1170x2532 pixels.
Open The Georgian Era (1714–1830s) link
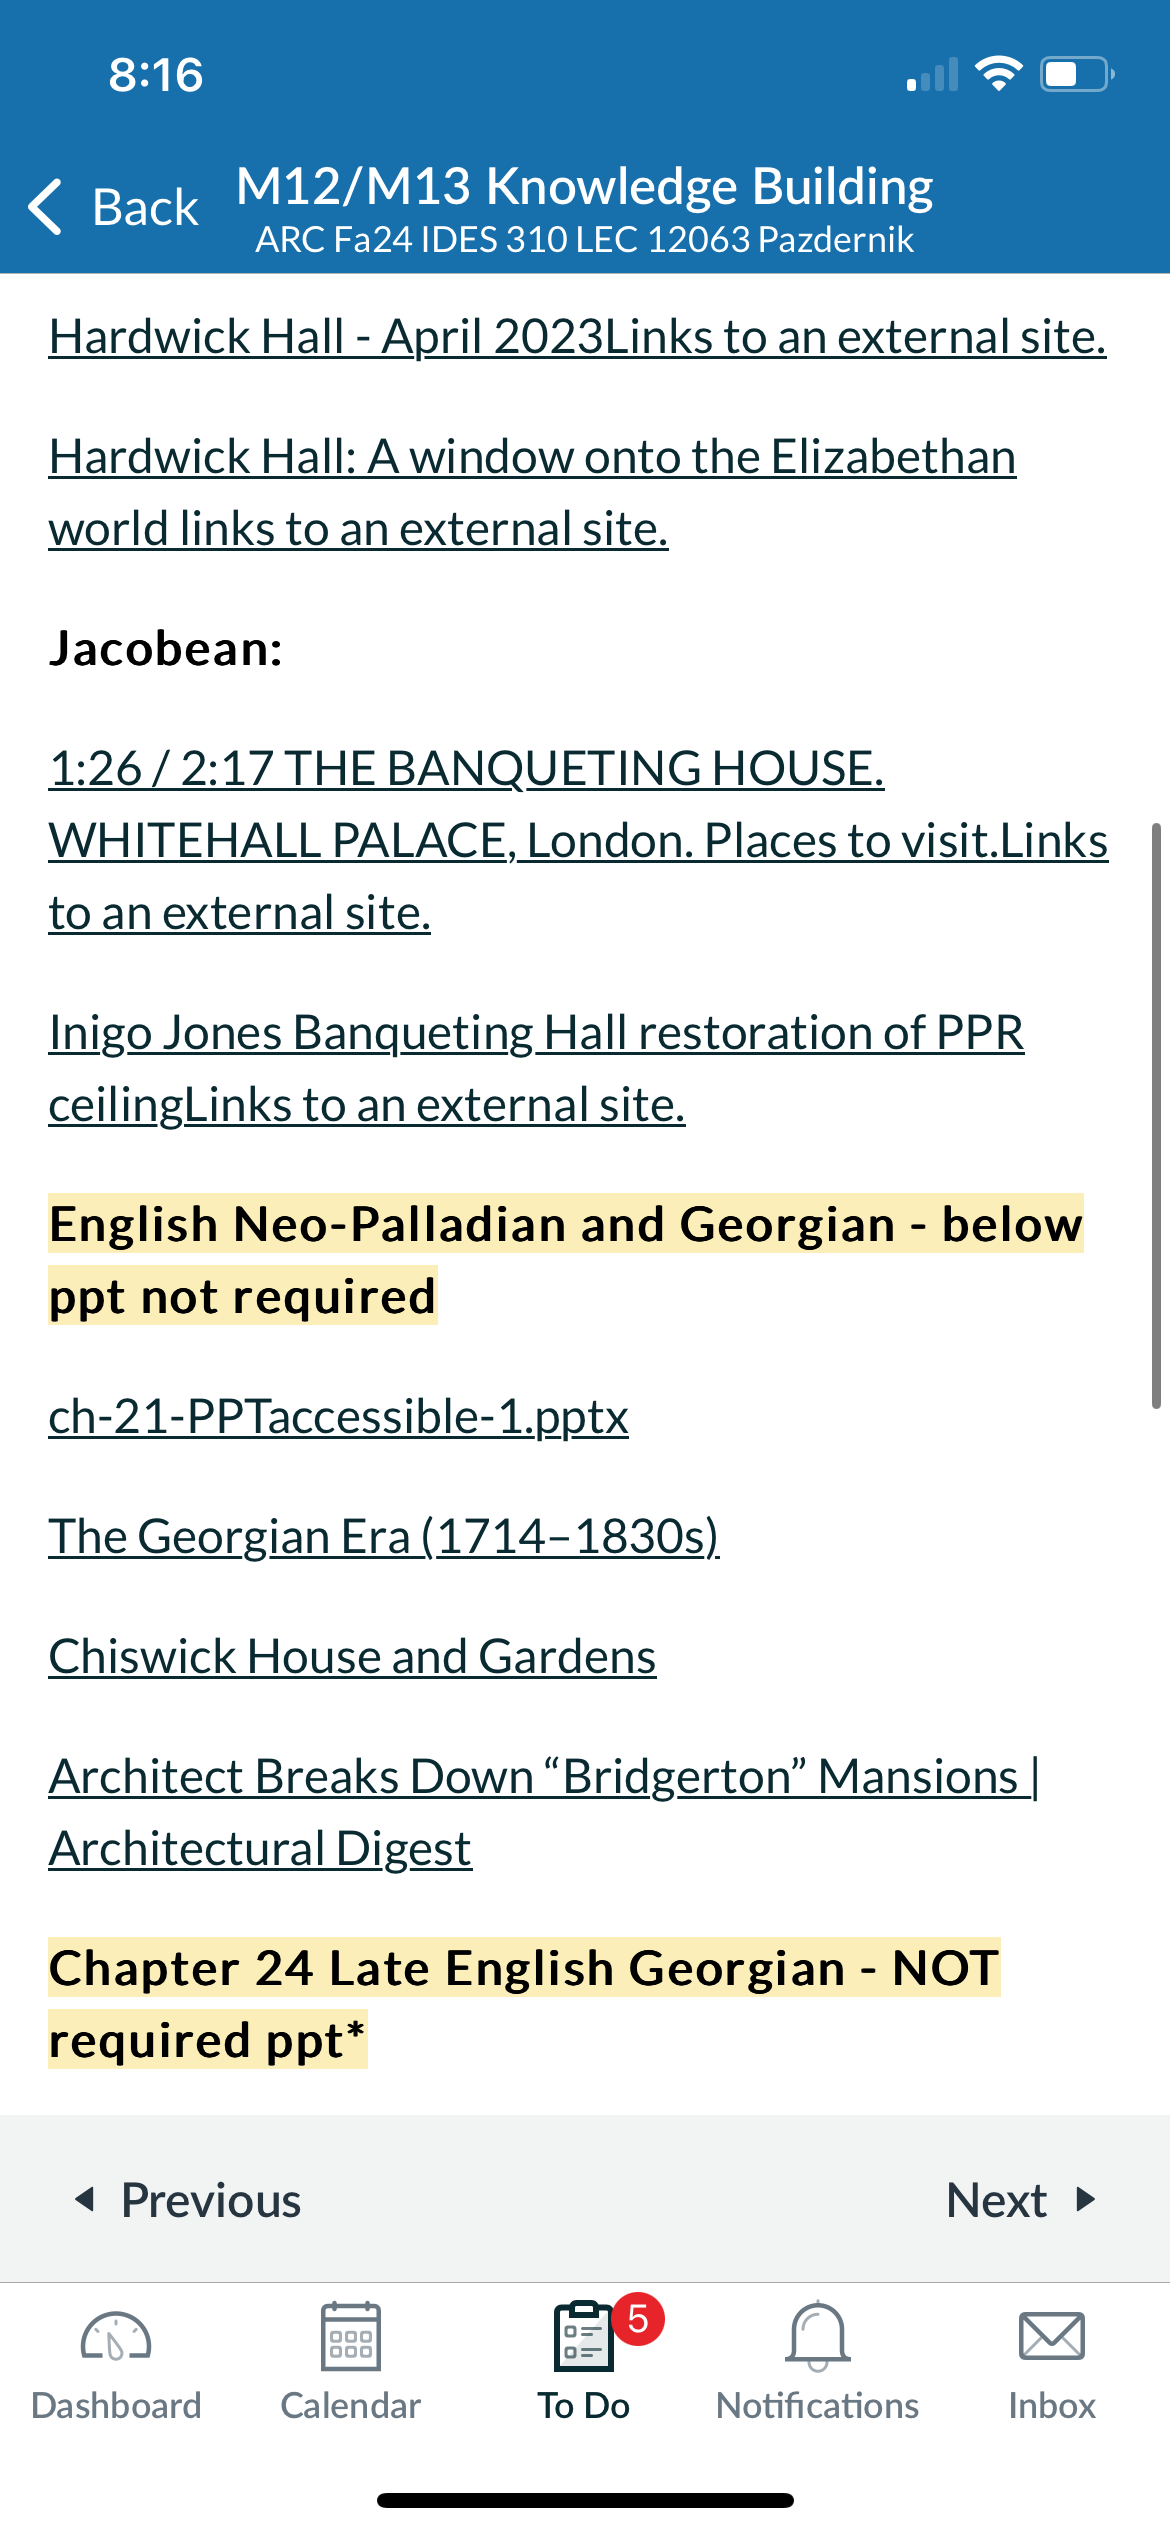[384, 1537]
